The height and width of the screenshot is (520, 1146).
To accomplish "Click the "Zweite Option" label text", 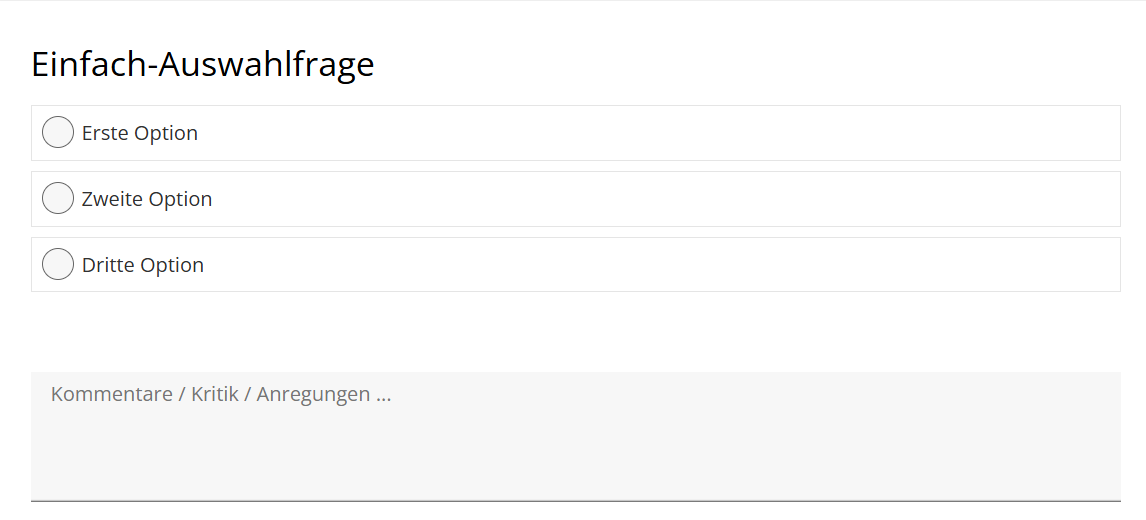I will [x=147, y=199].
